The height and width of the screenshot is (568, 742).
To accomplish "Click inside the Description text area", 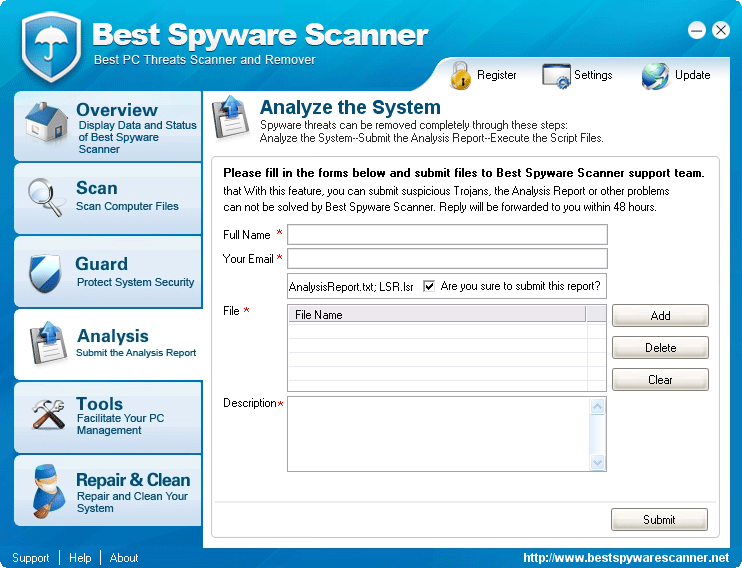I will 438,434.
